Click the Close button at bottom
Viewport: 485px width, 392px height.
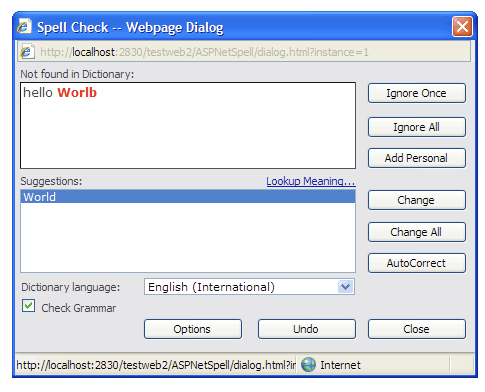coord(416,329)
